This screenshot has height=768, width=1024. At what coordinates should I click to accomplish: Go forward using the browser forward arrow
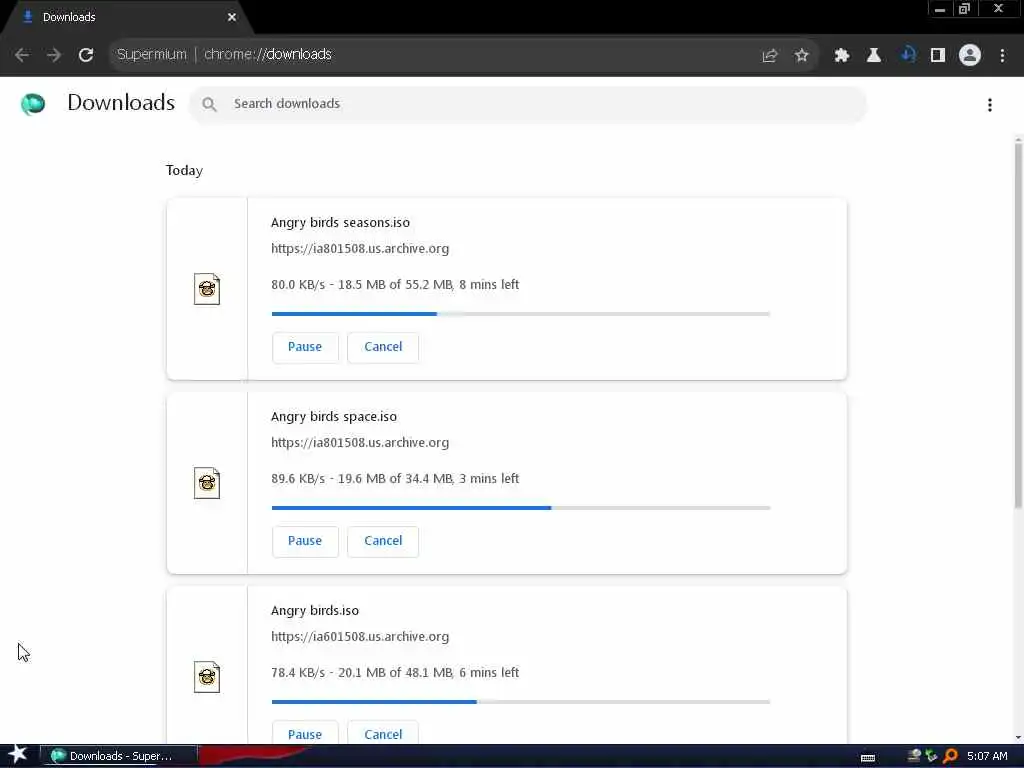(x=54, y=55)
